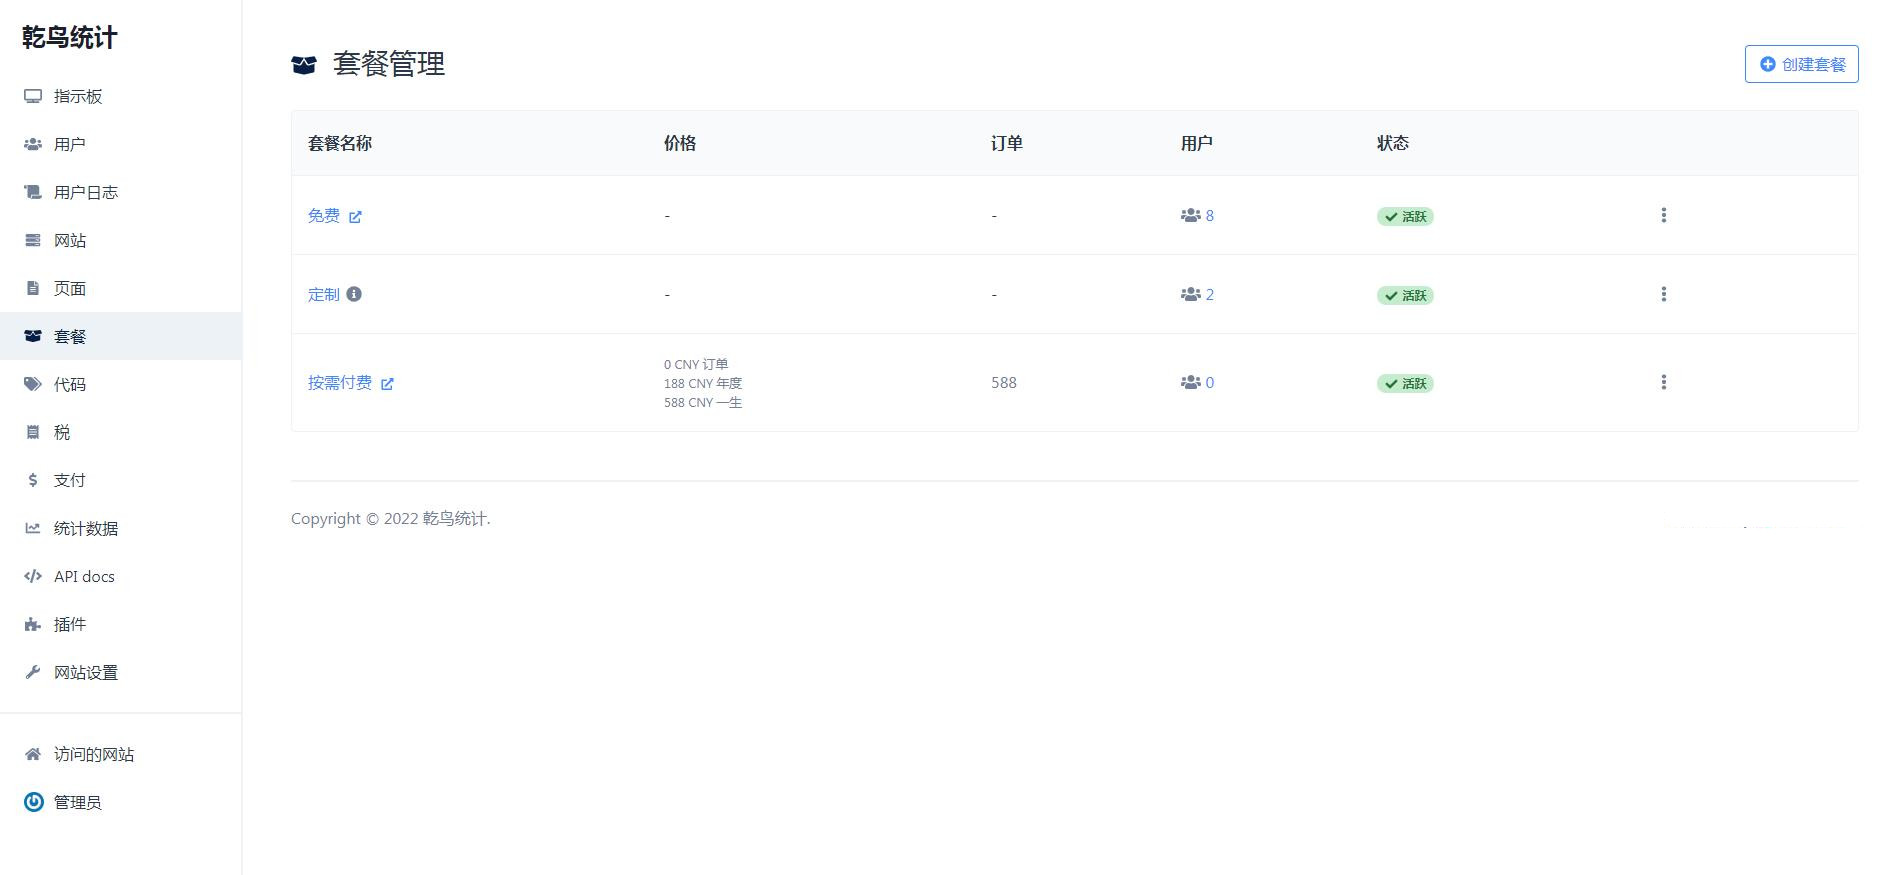Click the 管理员 avatar icon in sidebar
Screen dimensions: 1883x875
point(34,802)
